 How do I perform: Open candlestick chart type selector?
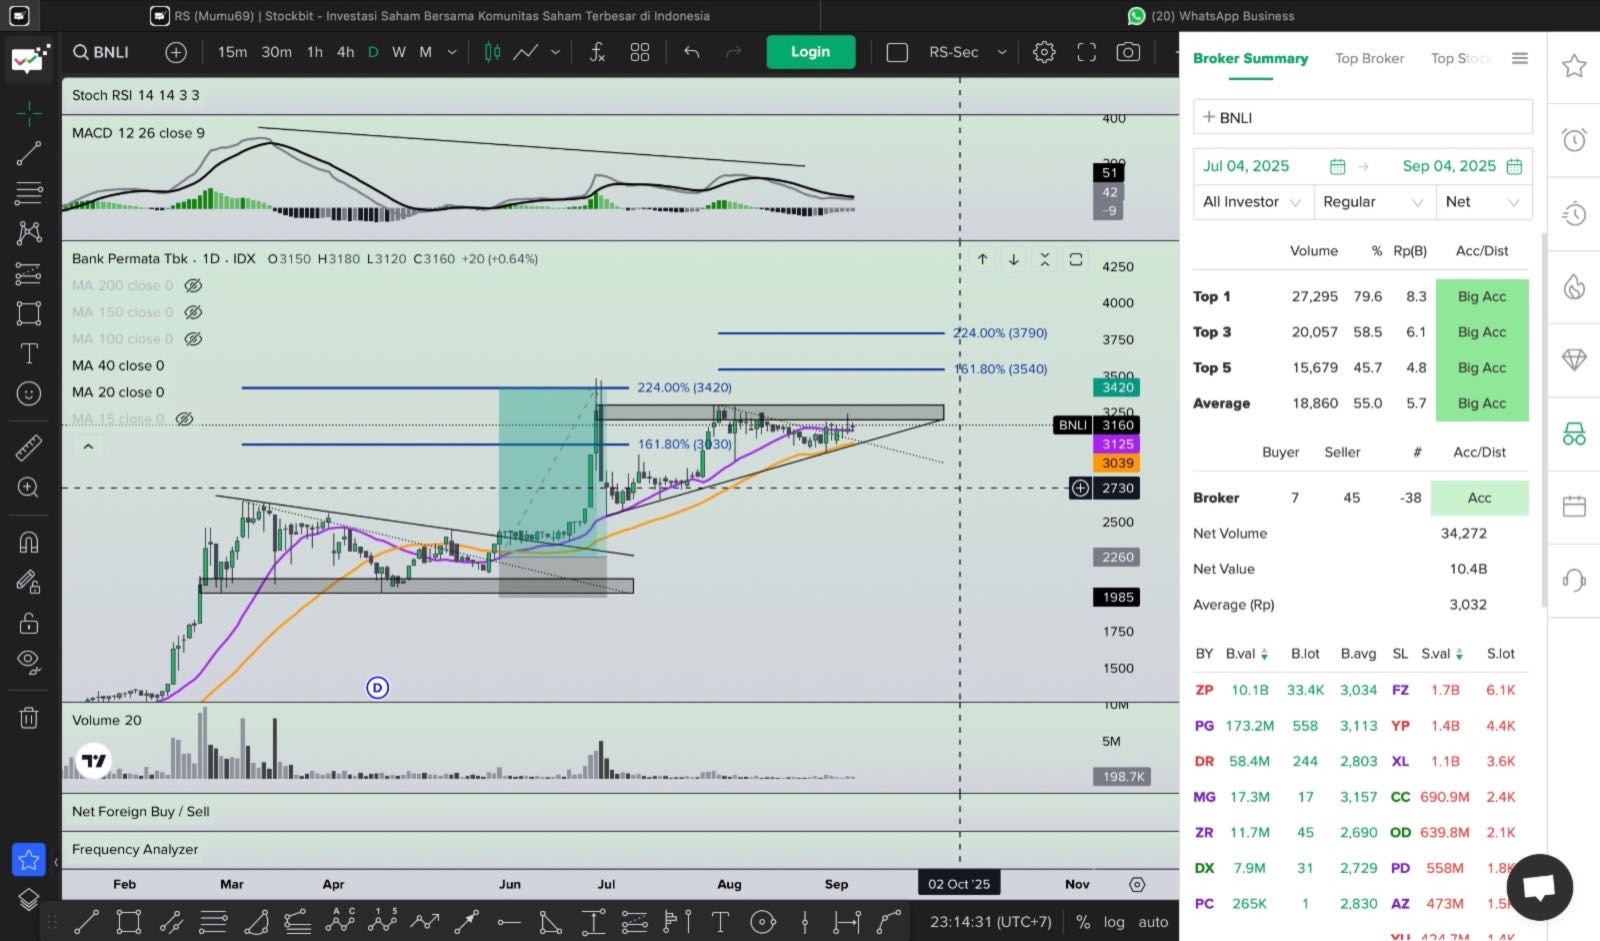[492, 52]
